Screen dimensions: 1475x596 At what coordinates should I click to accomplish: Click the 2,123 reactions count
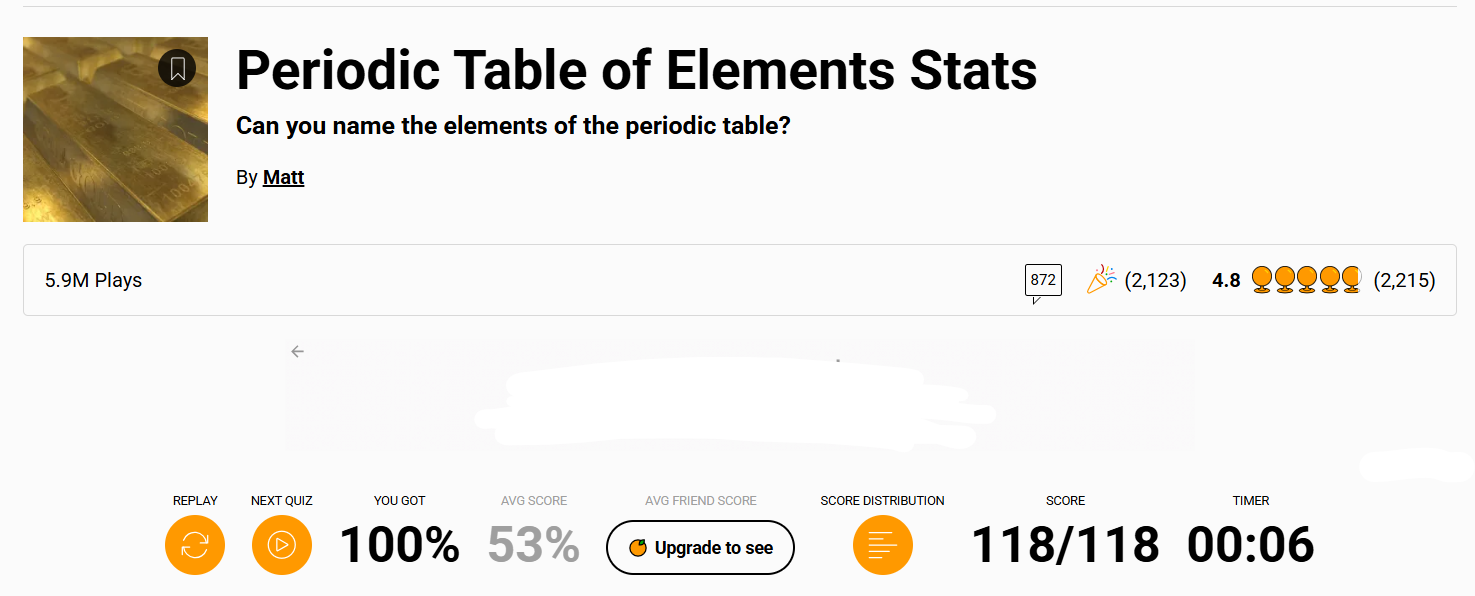point(1155,281)
